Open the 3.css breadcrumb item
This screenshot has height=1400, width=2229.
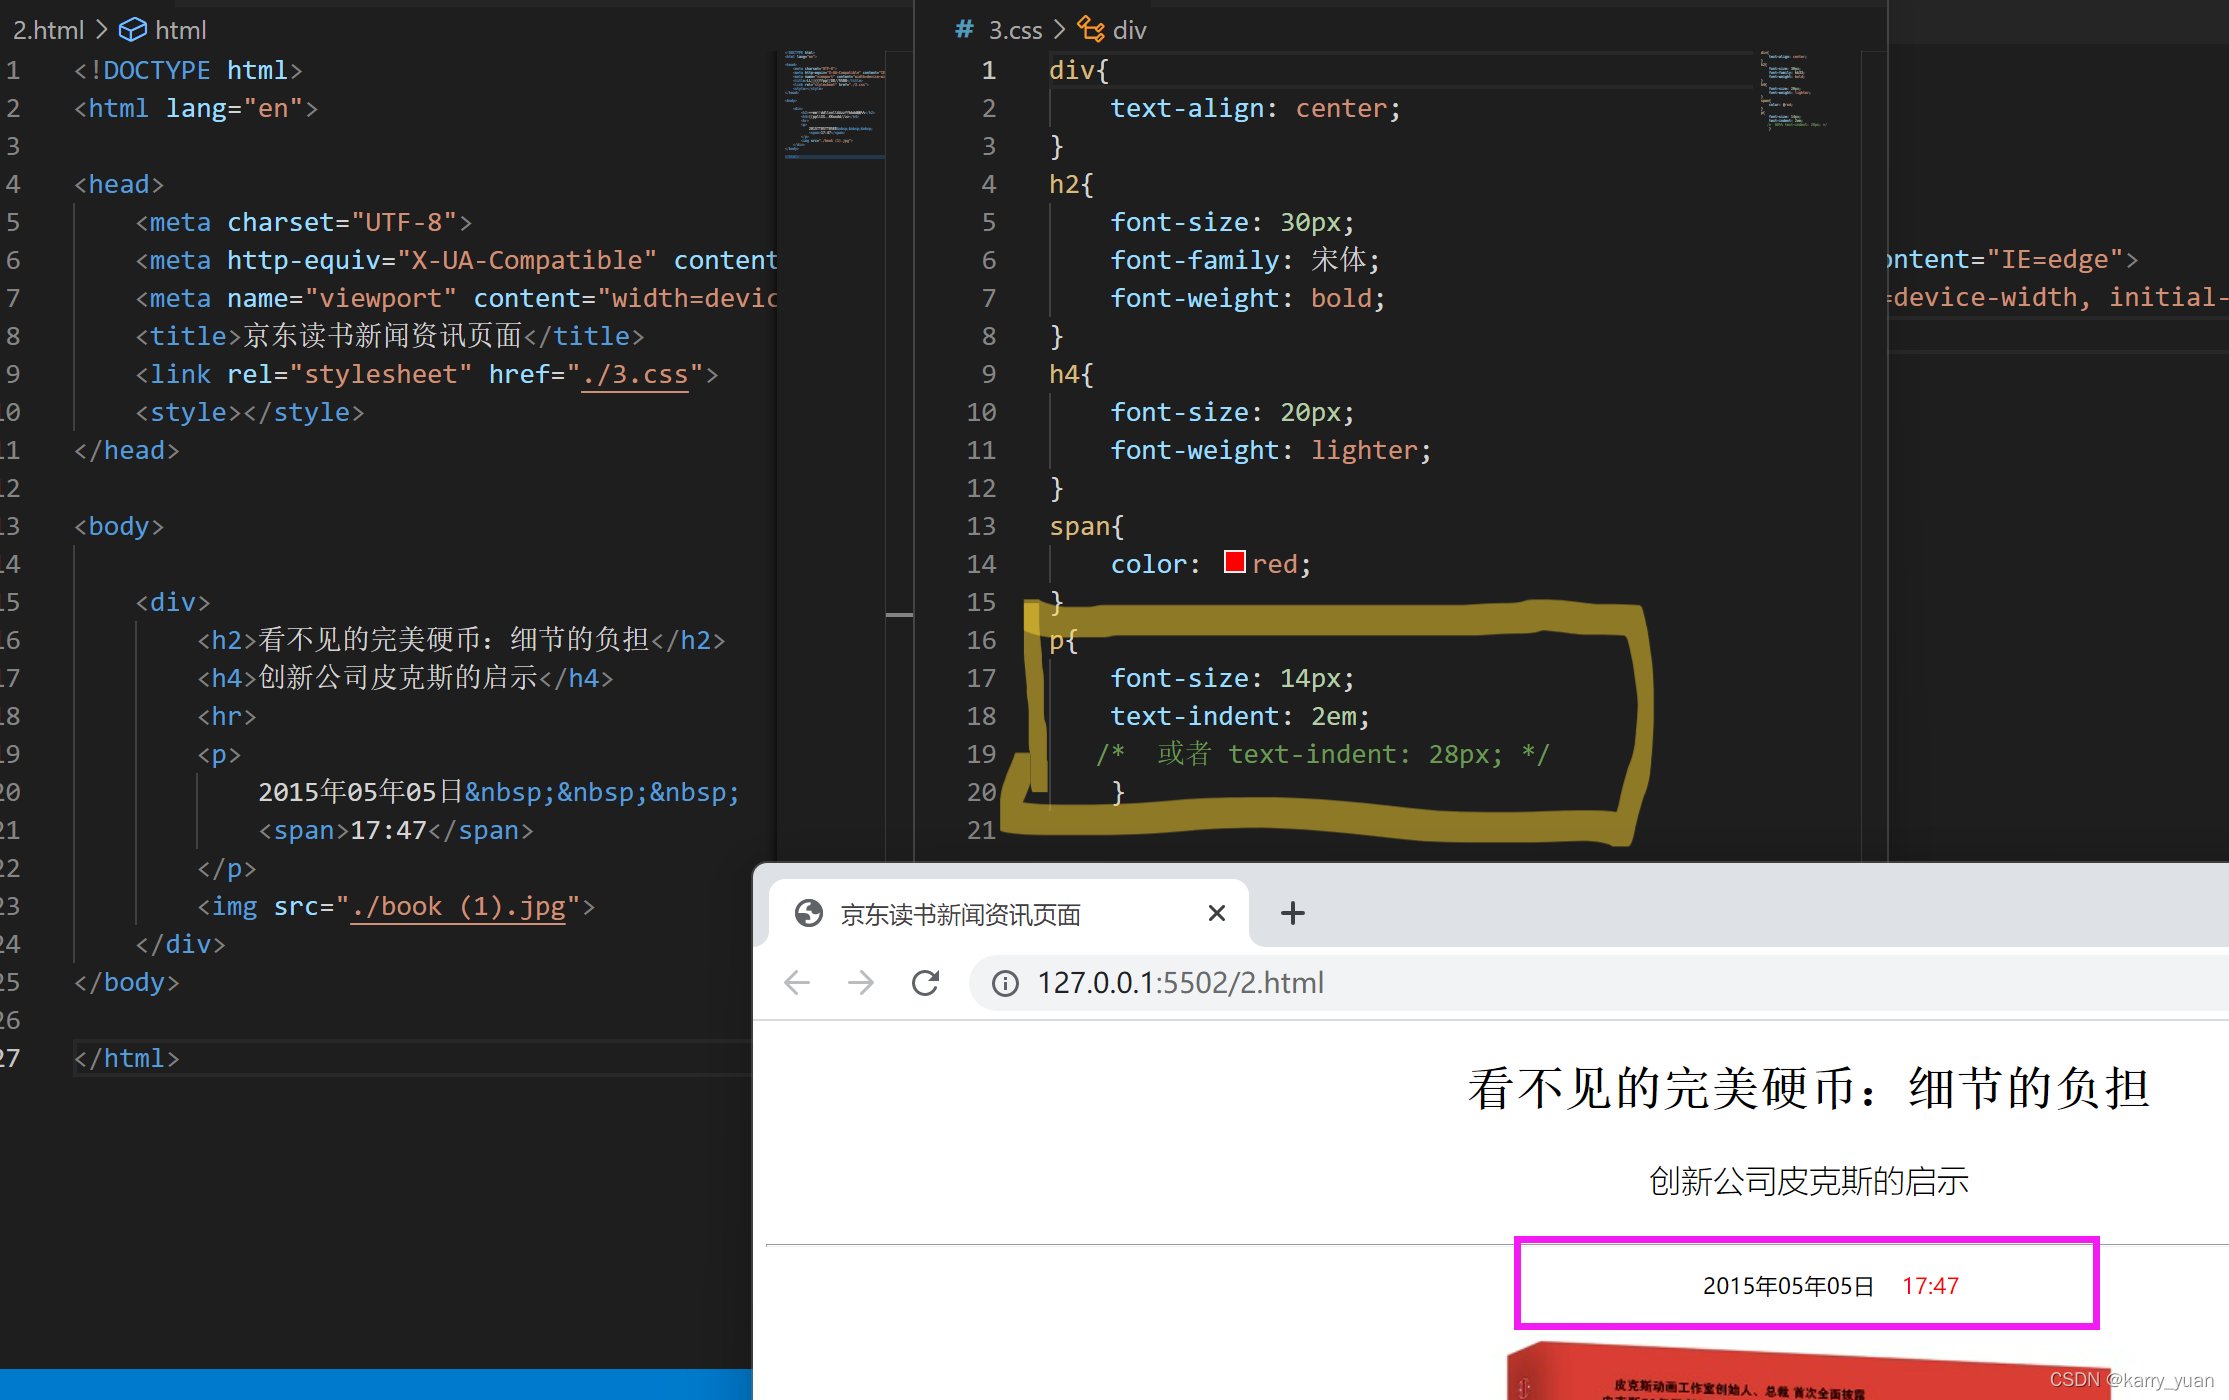coord(1015,30)
